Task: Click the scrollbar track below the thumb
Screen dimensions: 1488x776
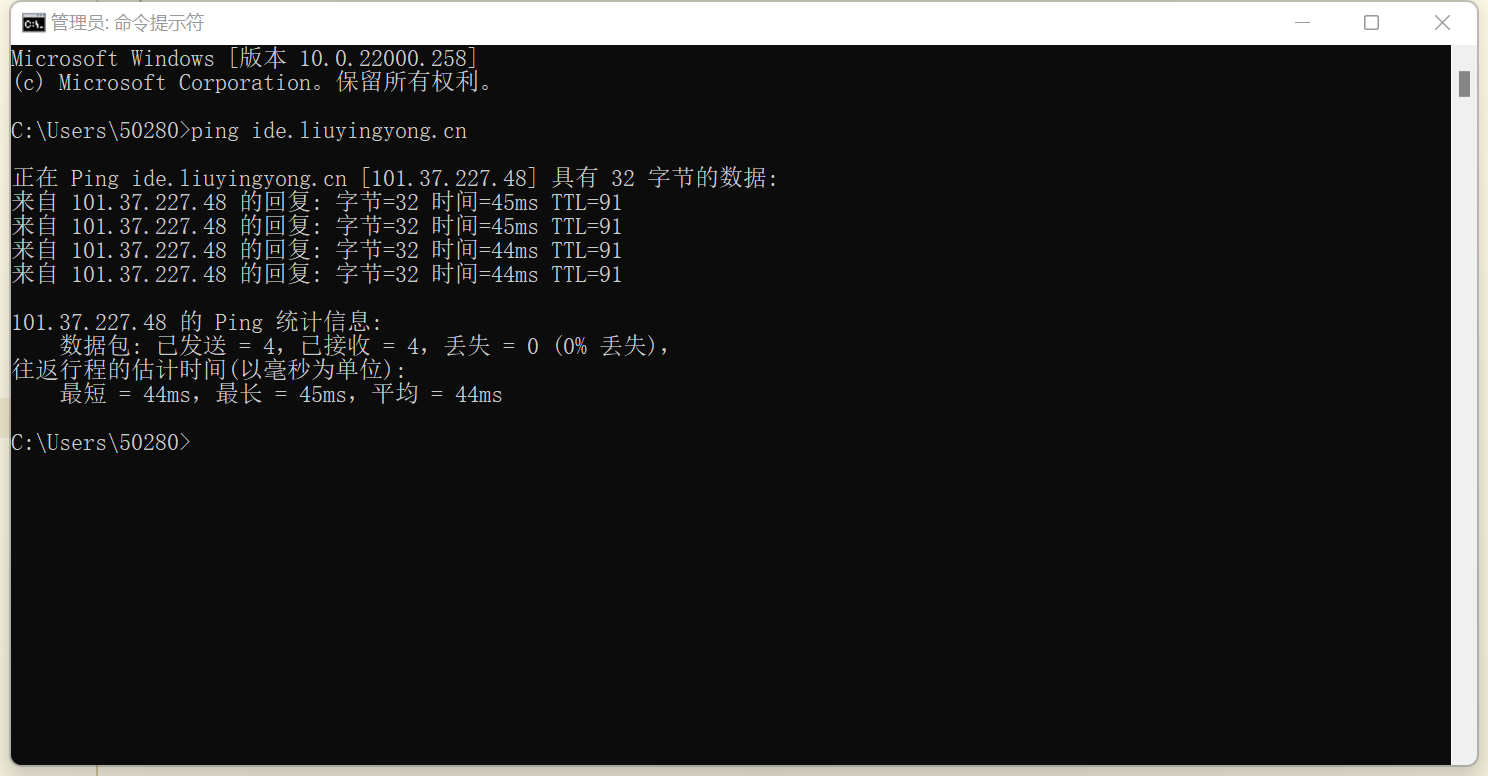Action: click(1464, 430)
